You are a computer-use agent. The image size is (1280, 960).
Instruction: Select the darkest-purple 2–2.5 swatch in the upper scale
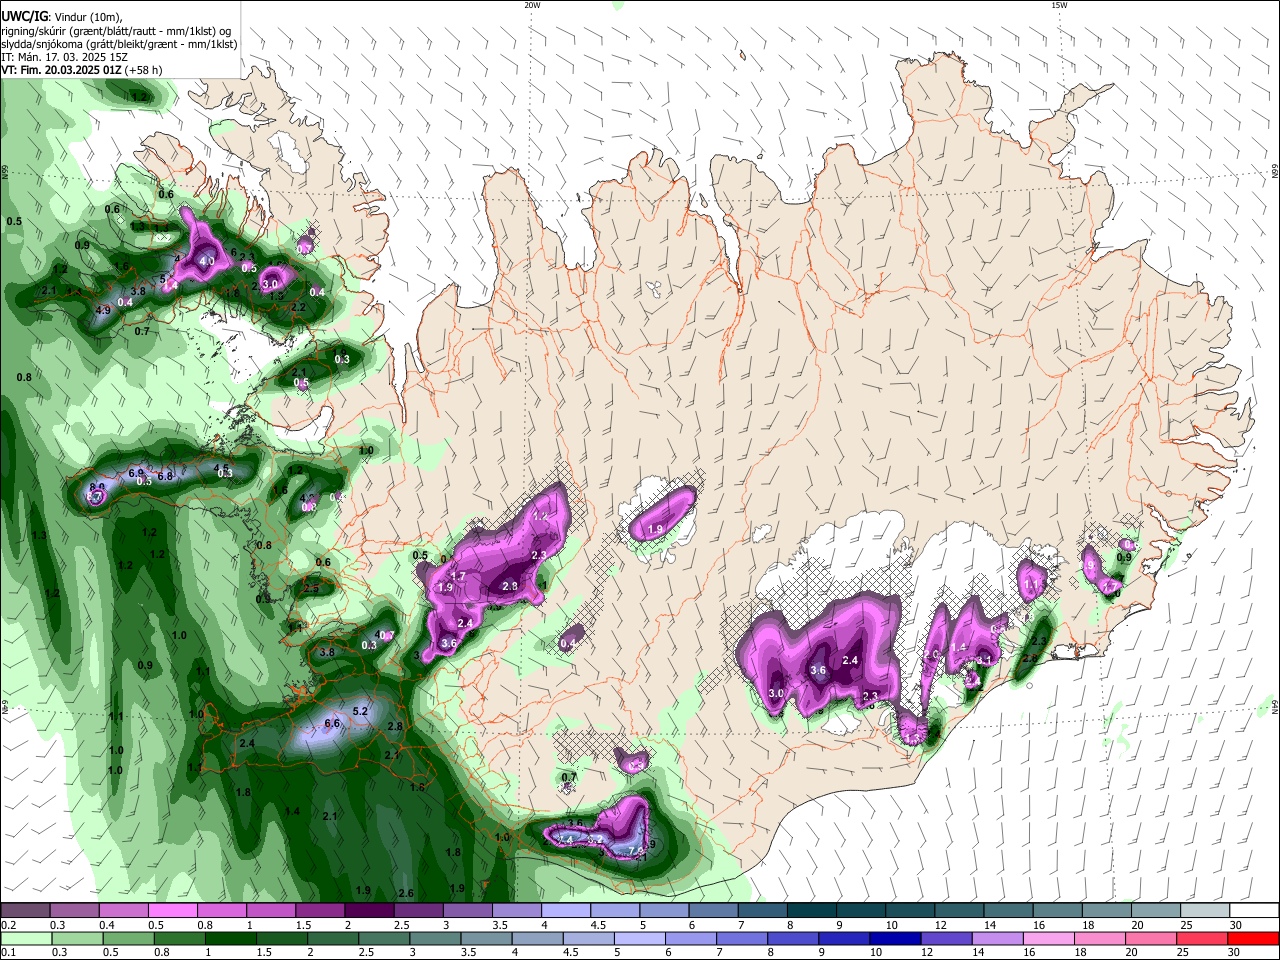369,911
